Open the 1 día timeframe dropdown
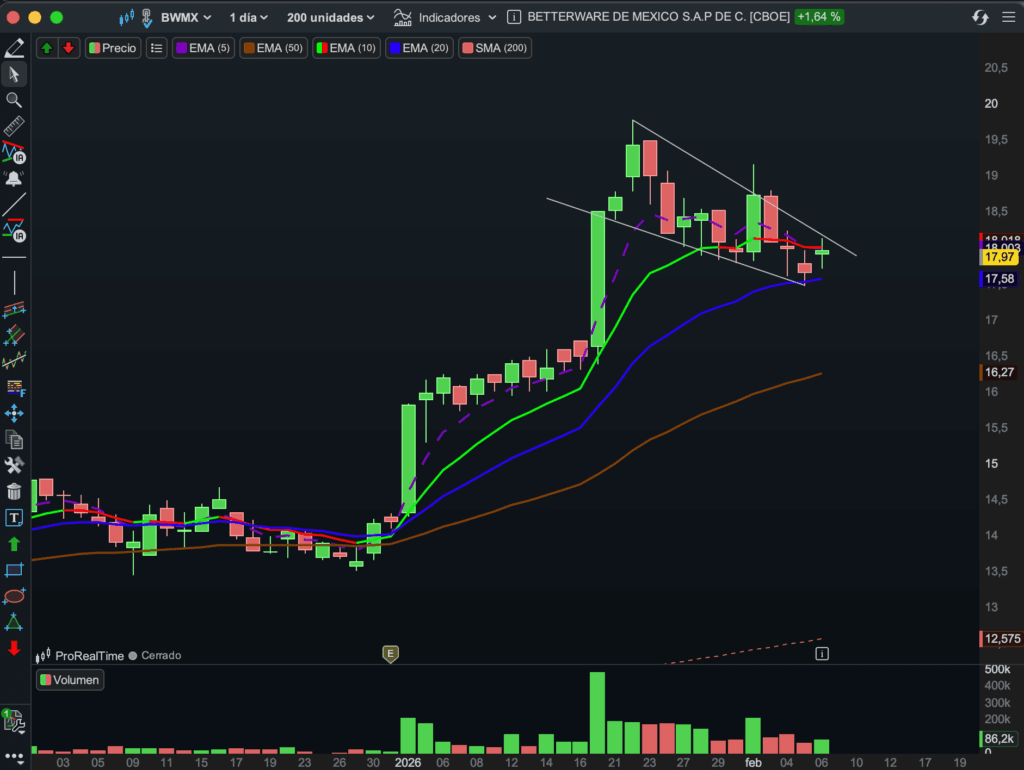 tap(247, 17)
